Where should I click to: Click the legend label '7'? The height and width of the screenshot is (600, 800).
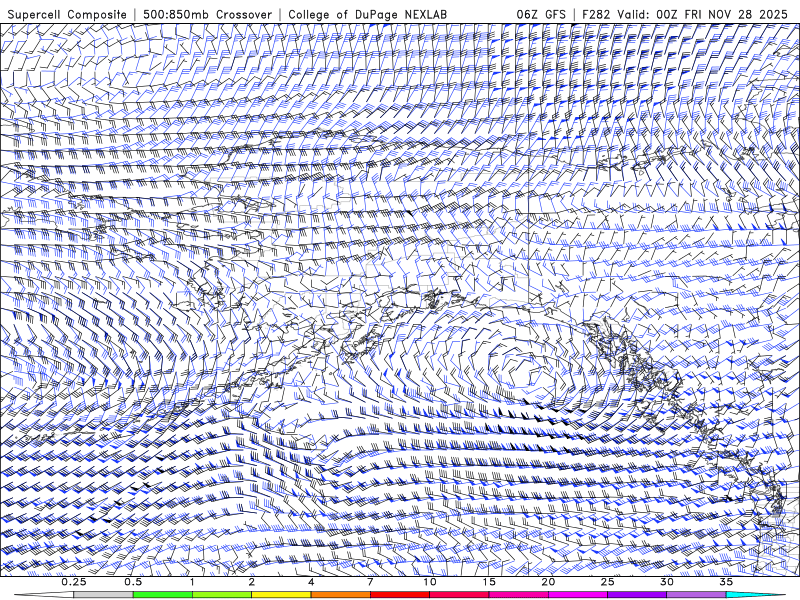(370, 582)
